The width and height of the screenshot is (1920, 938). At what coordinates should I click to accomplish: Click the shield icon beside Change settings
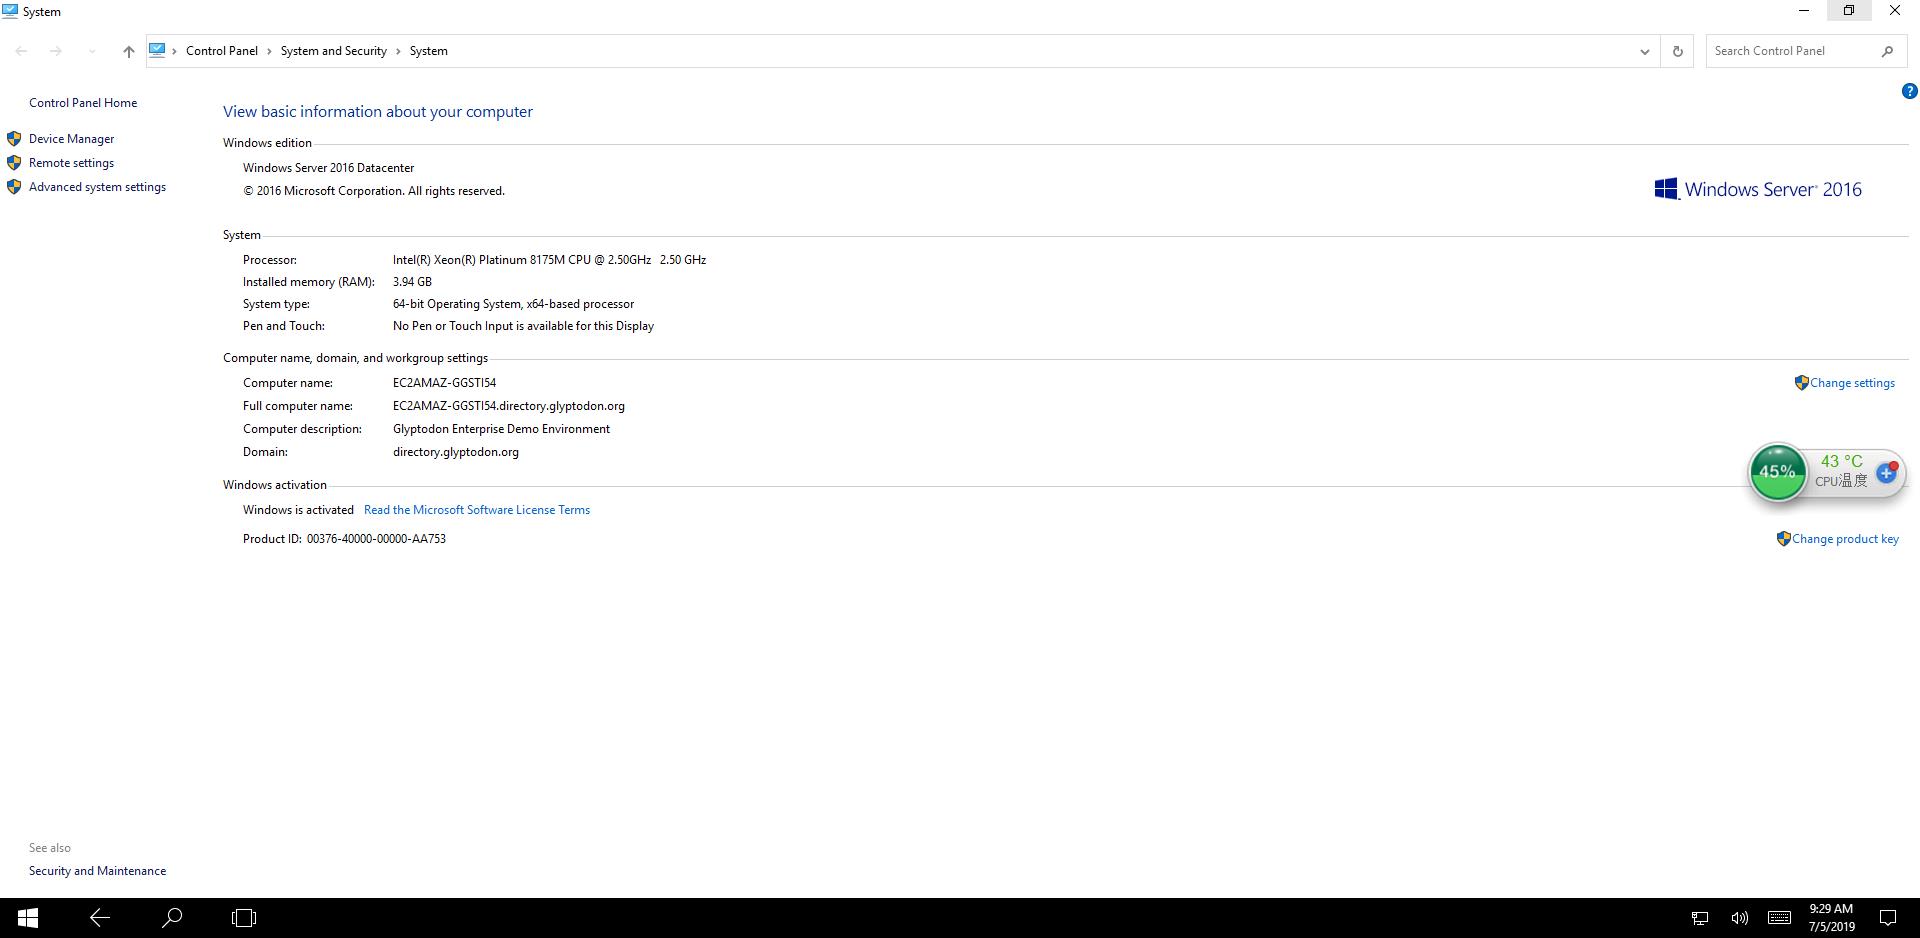pos(1801,383)
